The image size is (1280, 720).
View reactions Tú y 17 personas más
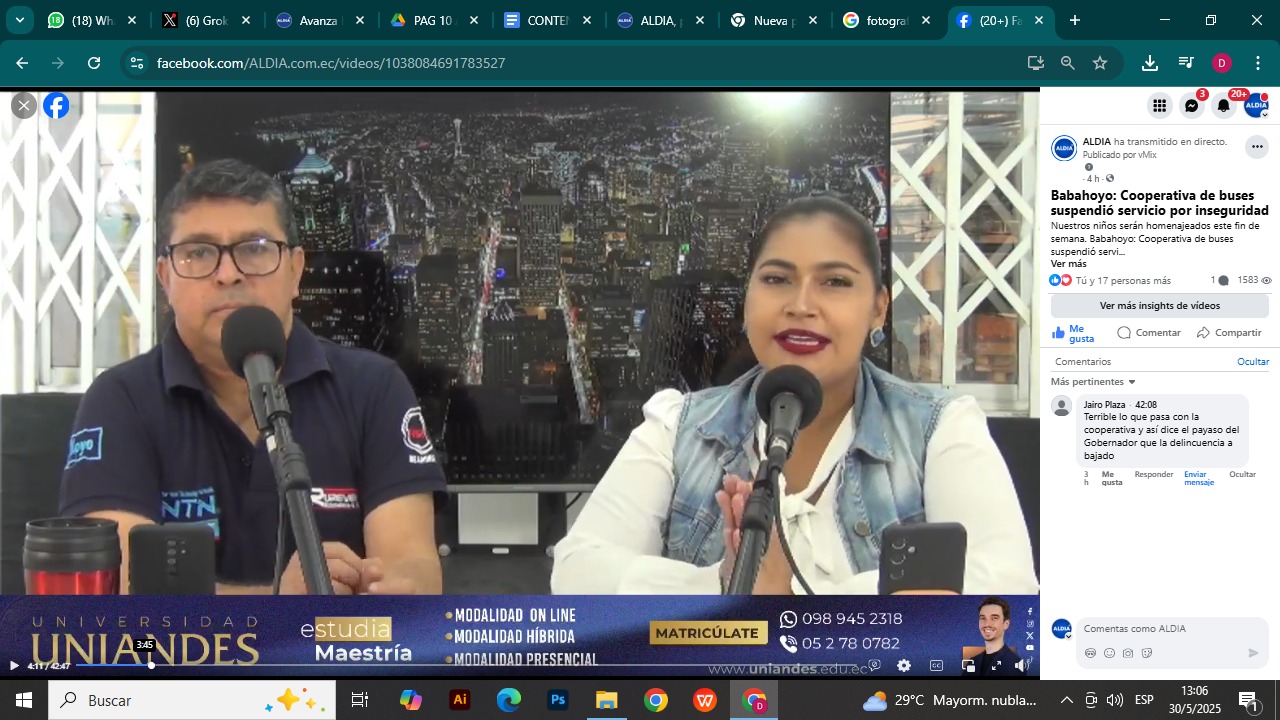pos(1123,281)
